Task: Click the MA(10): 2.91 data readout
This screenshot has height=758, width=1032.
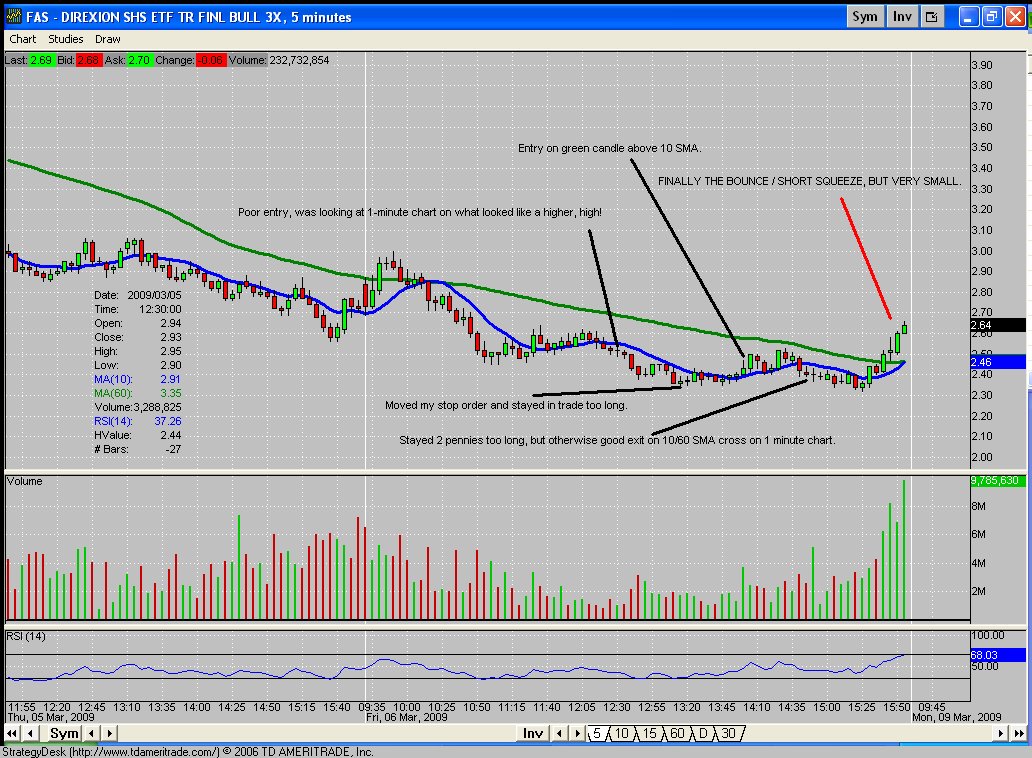Action: [138, 379]
